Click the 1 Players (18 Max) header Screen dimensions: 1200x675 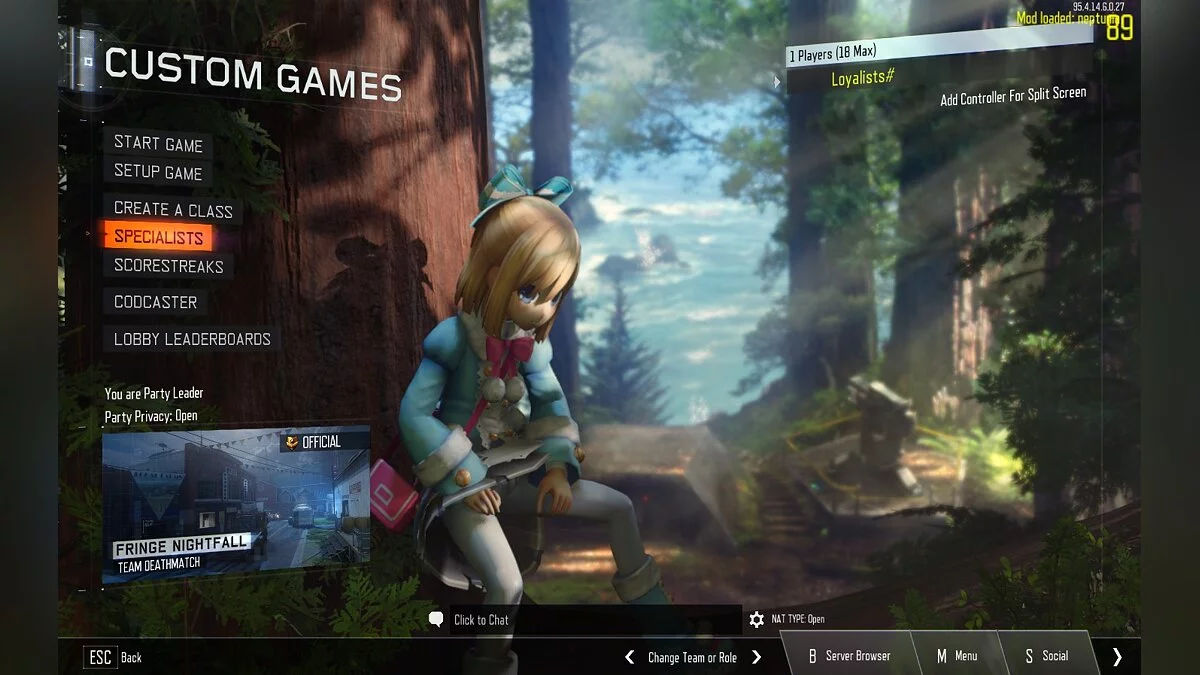pos(940,45)
